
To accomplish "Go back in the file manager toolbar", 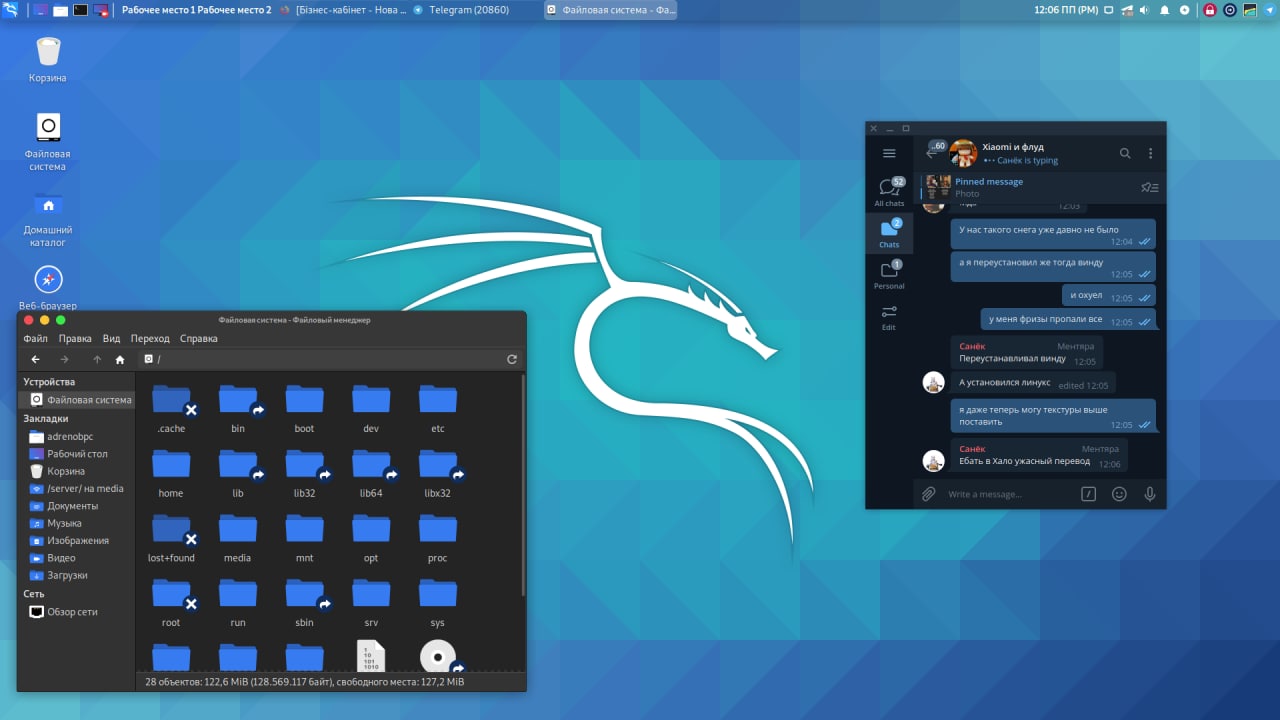I will 36,359.
